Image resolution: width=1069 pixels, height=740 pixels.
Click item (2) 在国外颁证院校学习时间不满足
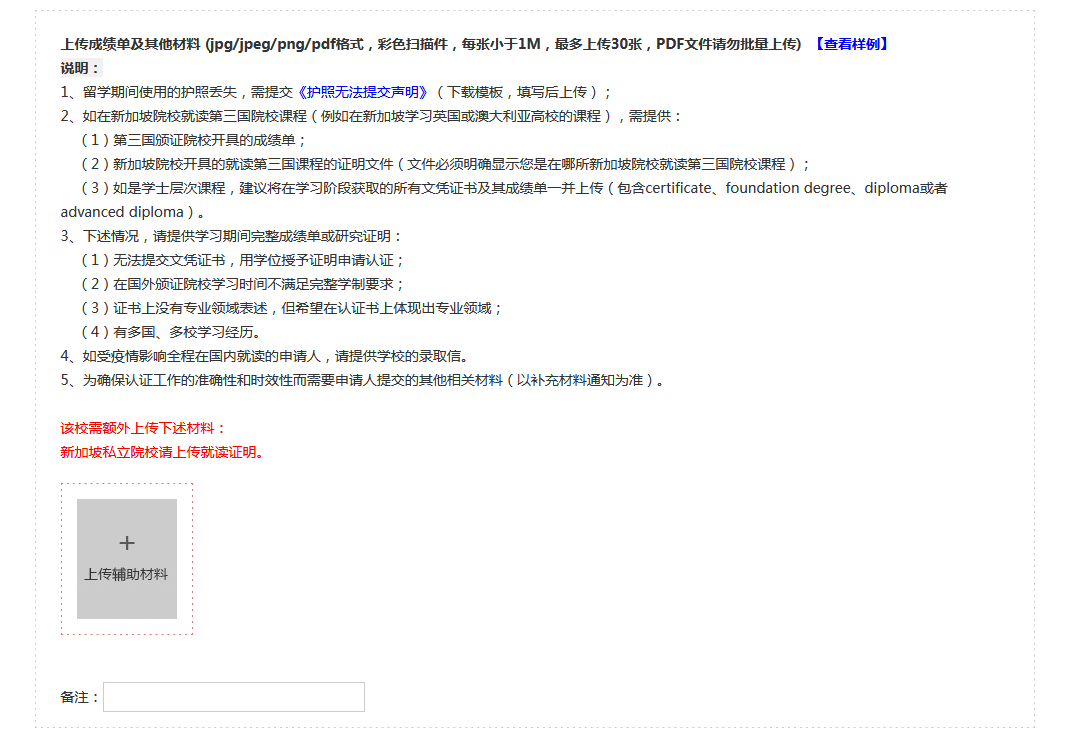[x=243, y=284]
